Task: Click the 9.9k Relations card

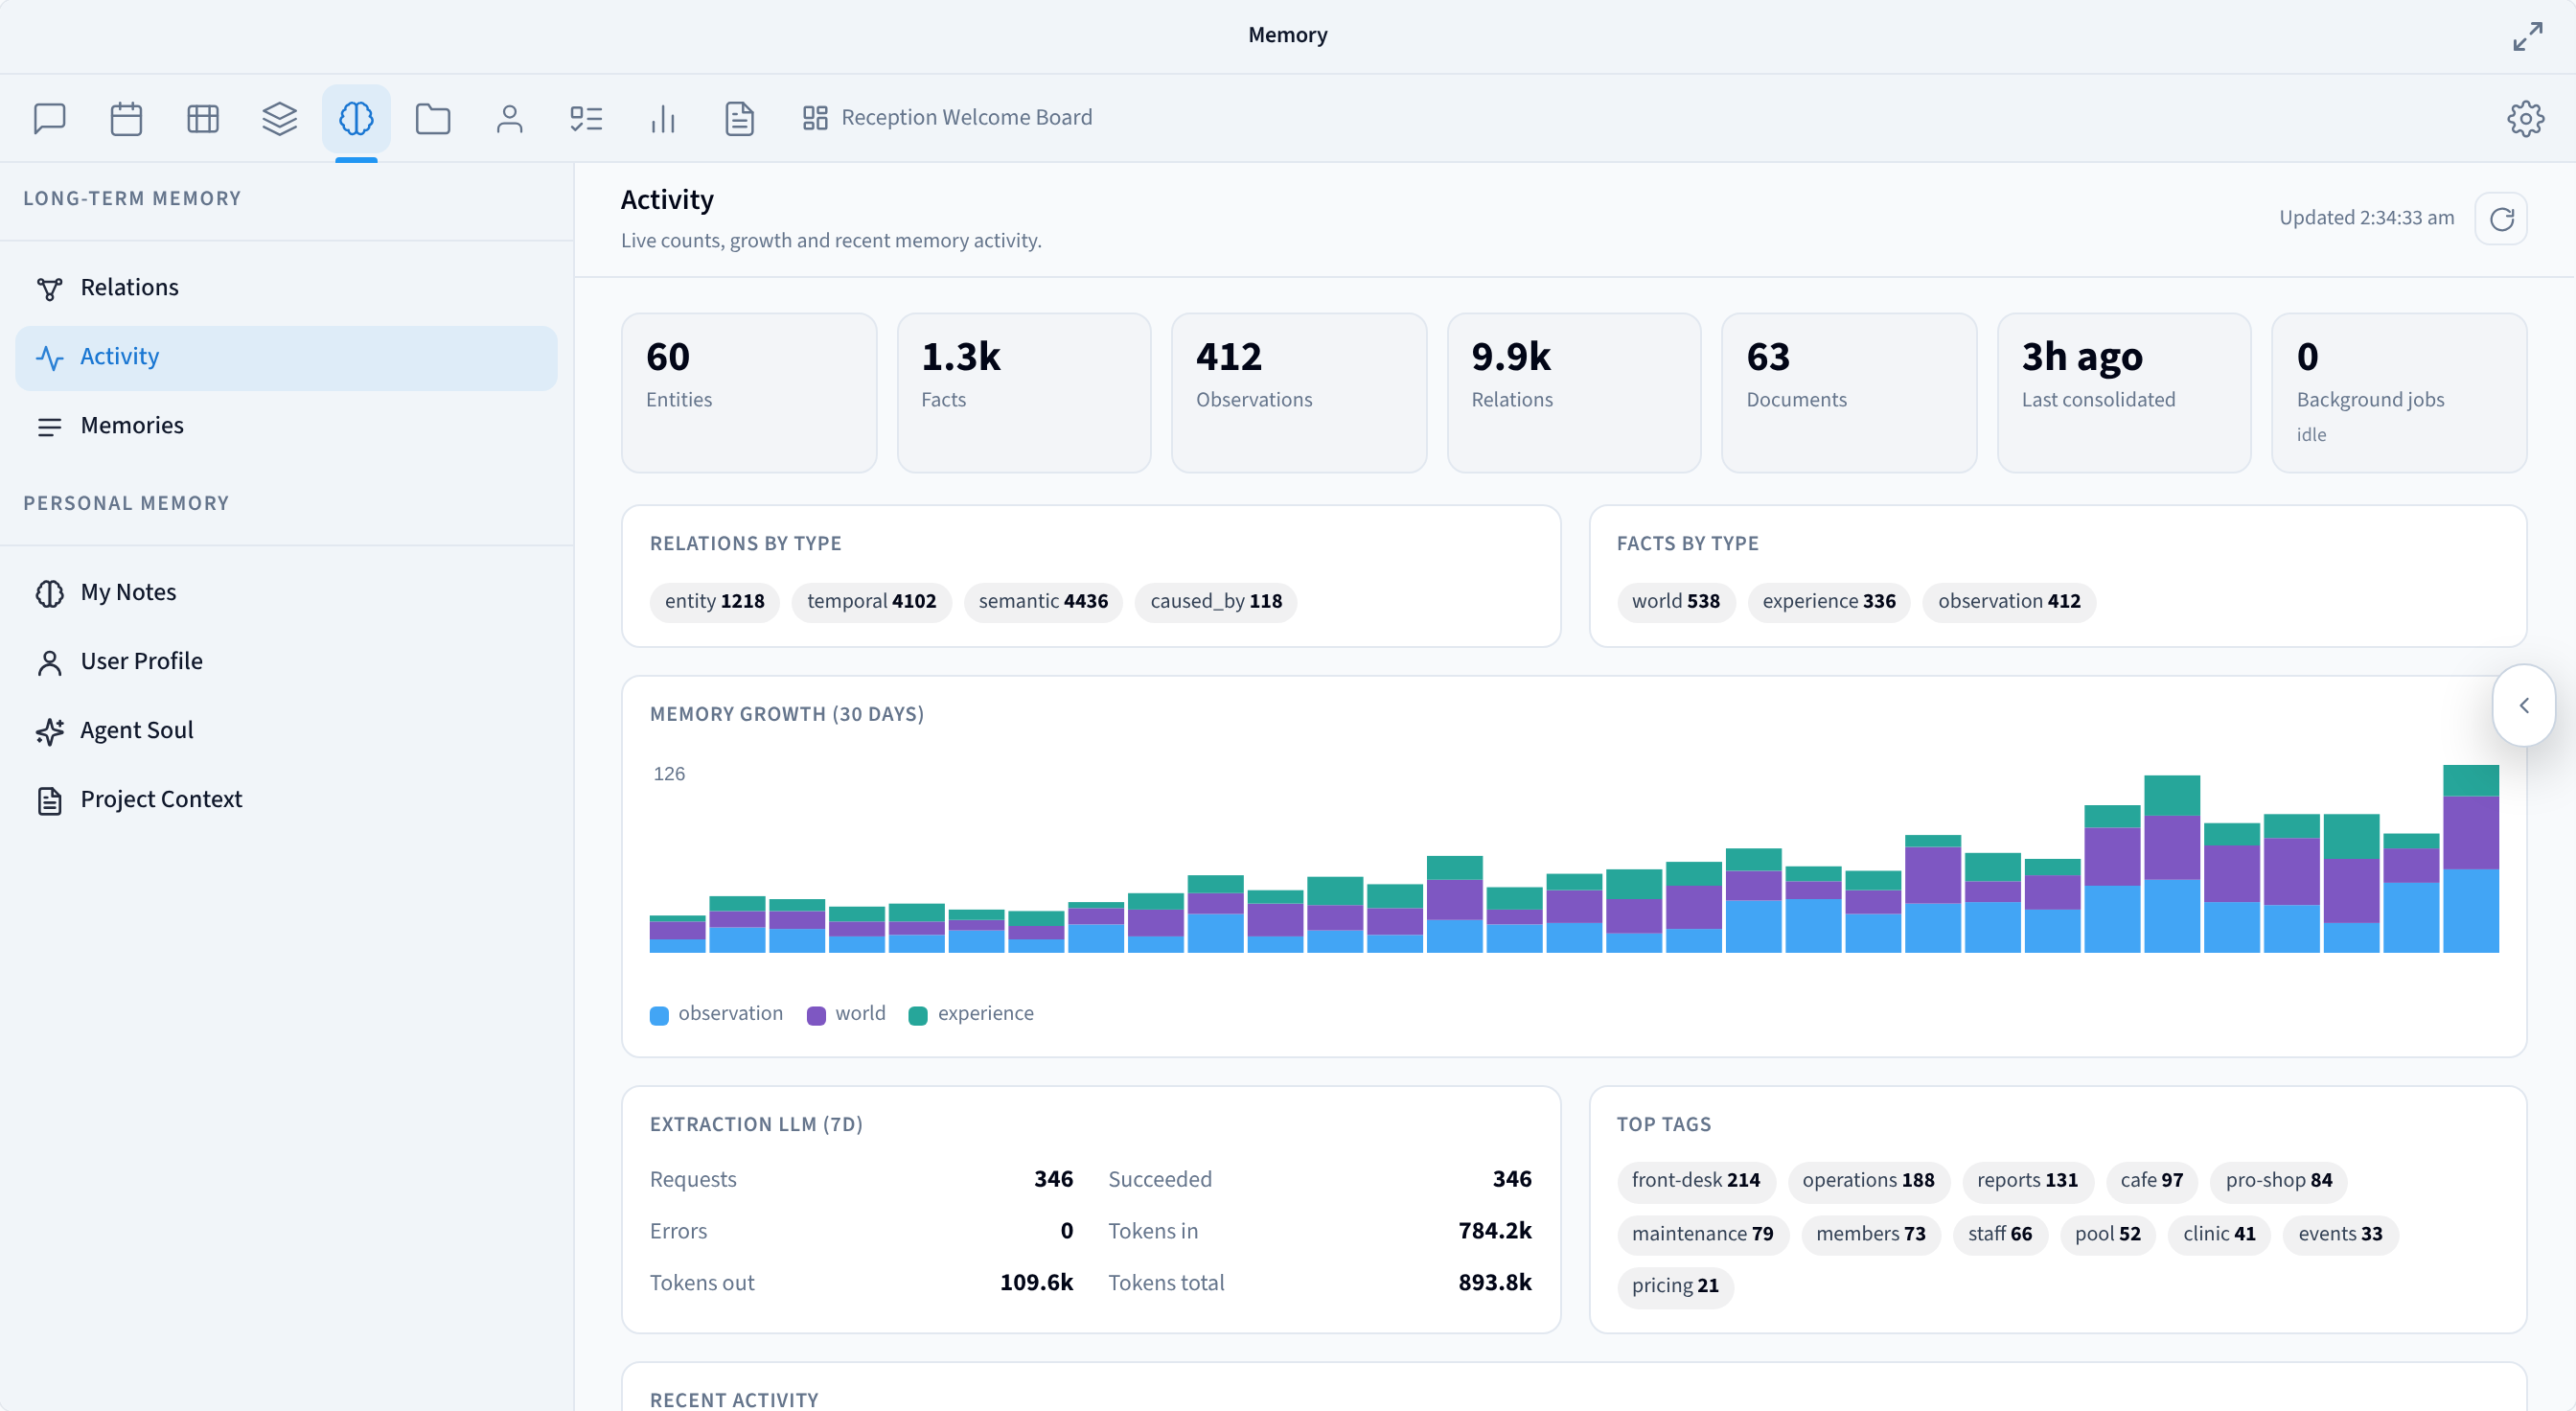Action: click(1574, 392)
